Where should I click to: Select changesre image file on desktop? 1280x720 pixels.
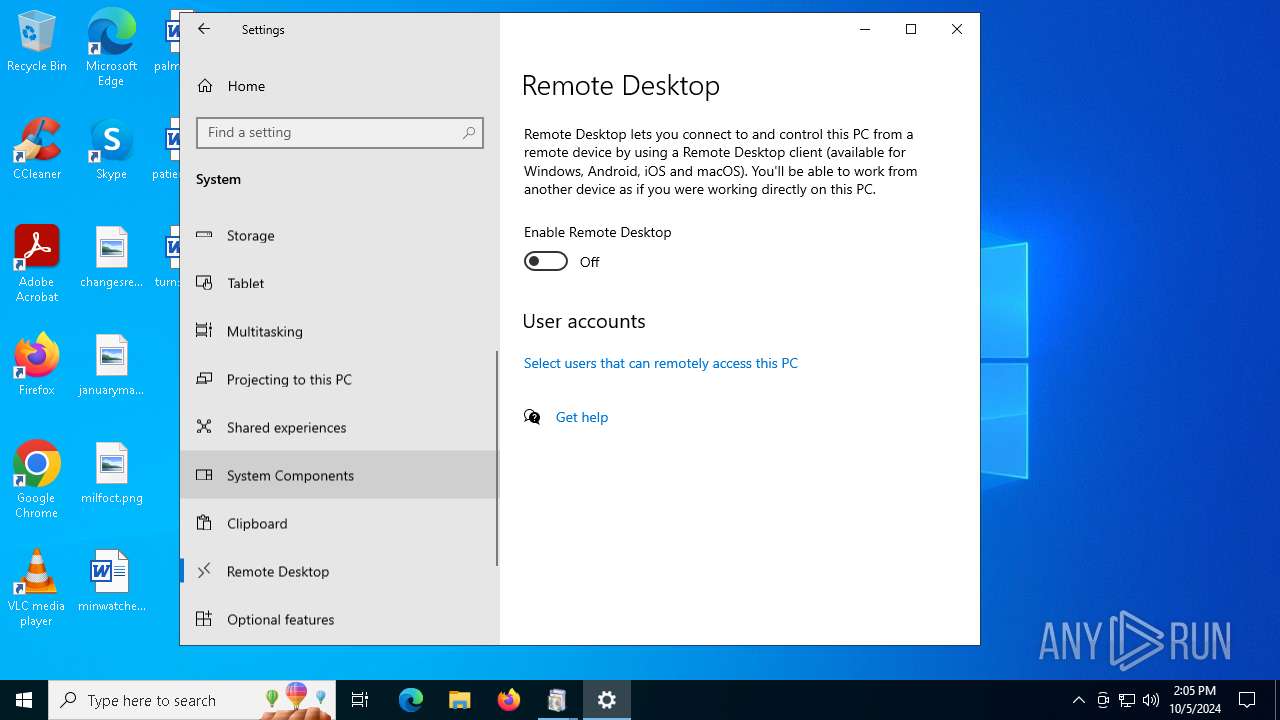pos(111,257)
